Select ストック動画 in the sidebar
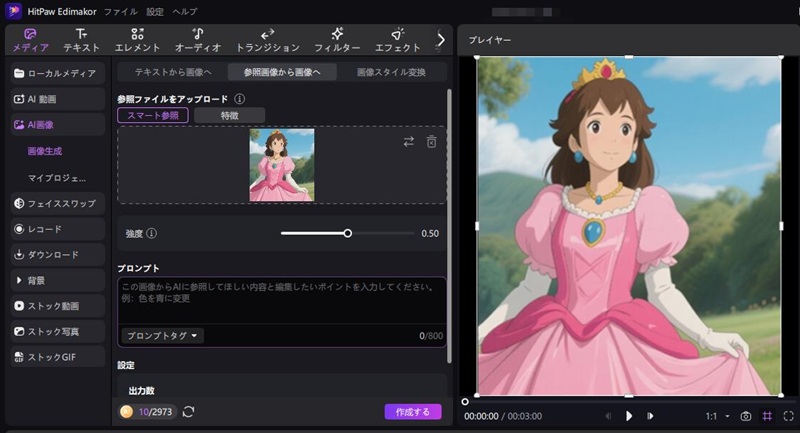The image size is (800, 433). click(58, 305)
